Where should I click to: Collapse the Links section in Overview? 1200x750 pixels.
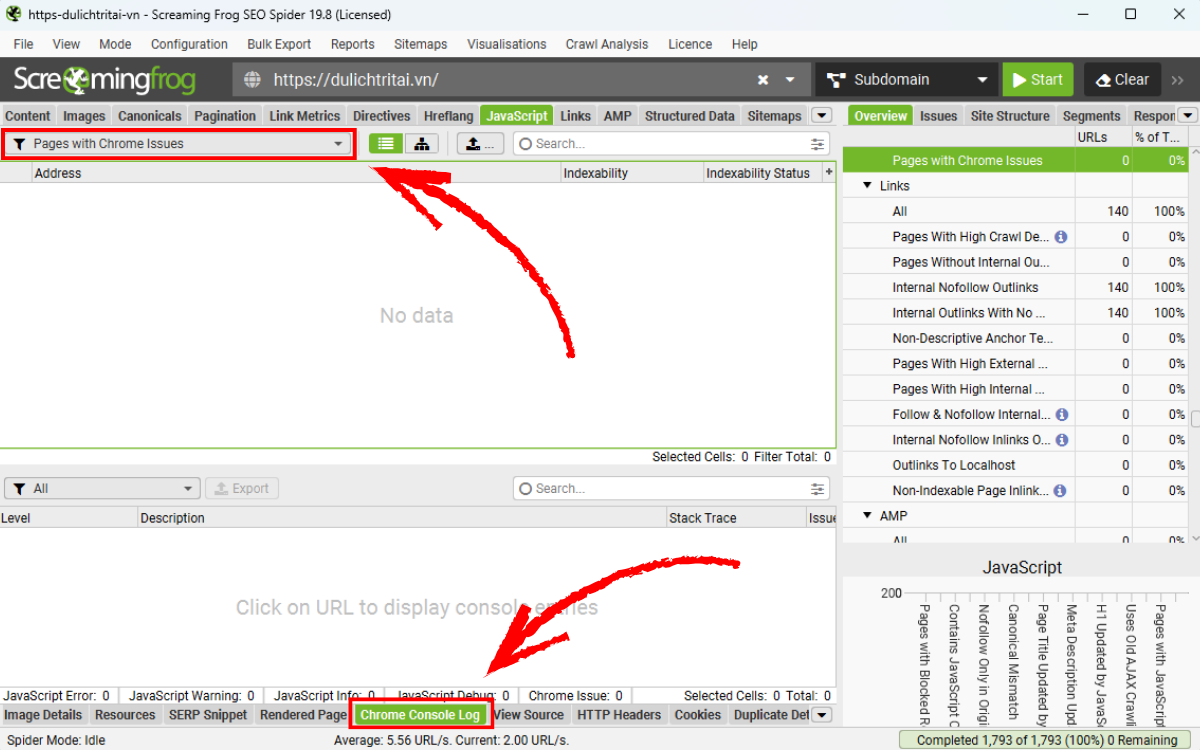(867, 186)
